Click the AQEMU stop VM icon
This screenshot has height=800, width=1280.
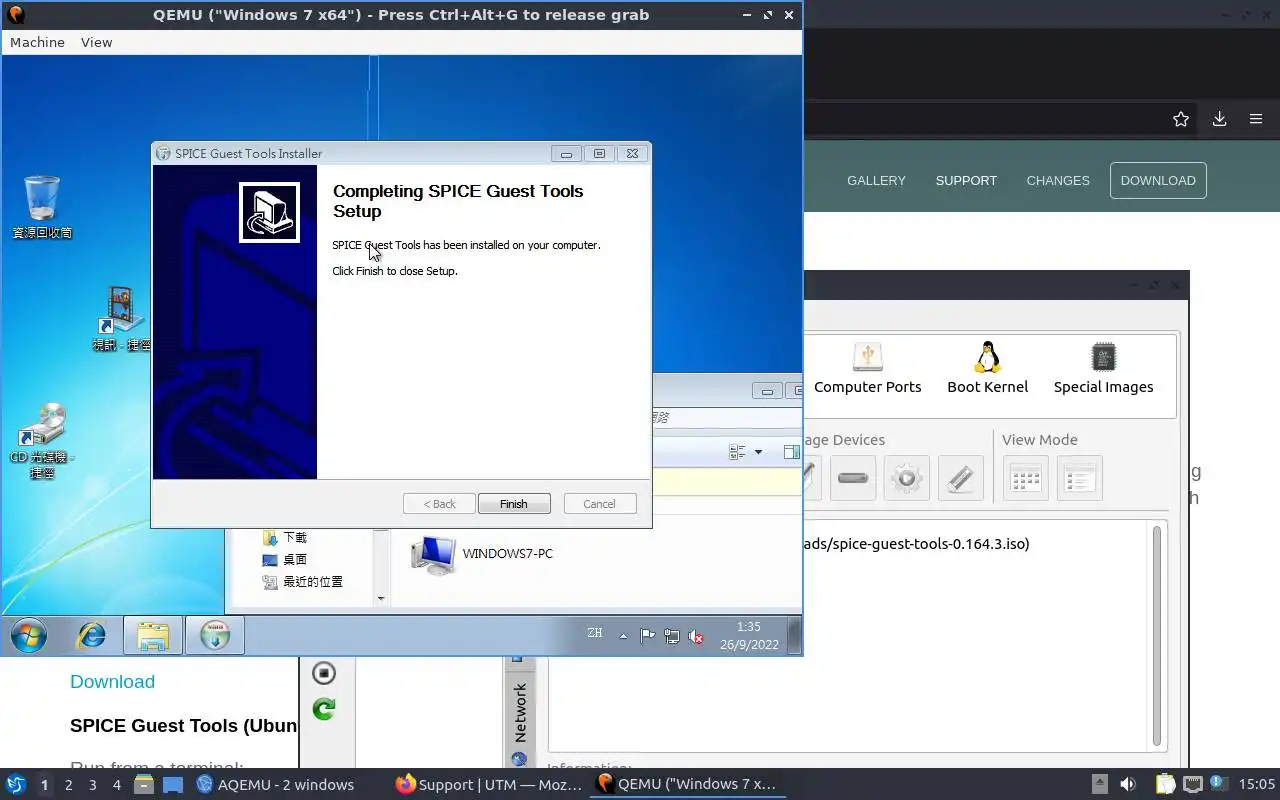324,673
